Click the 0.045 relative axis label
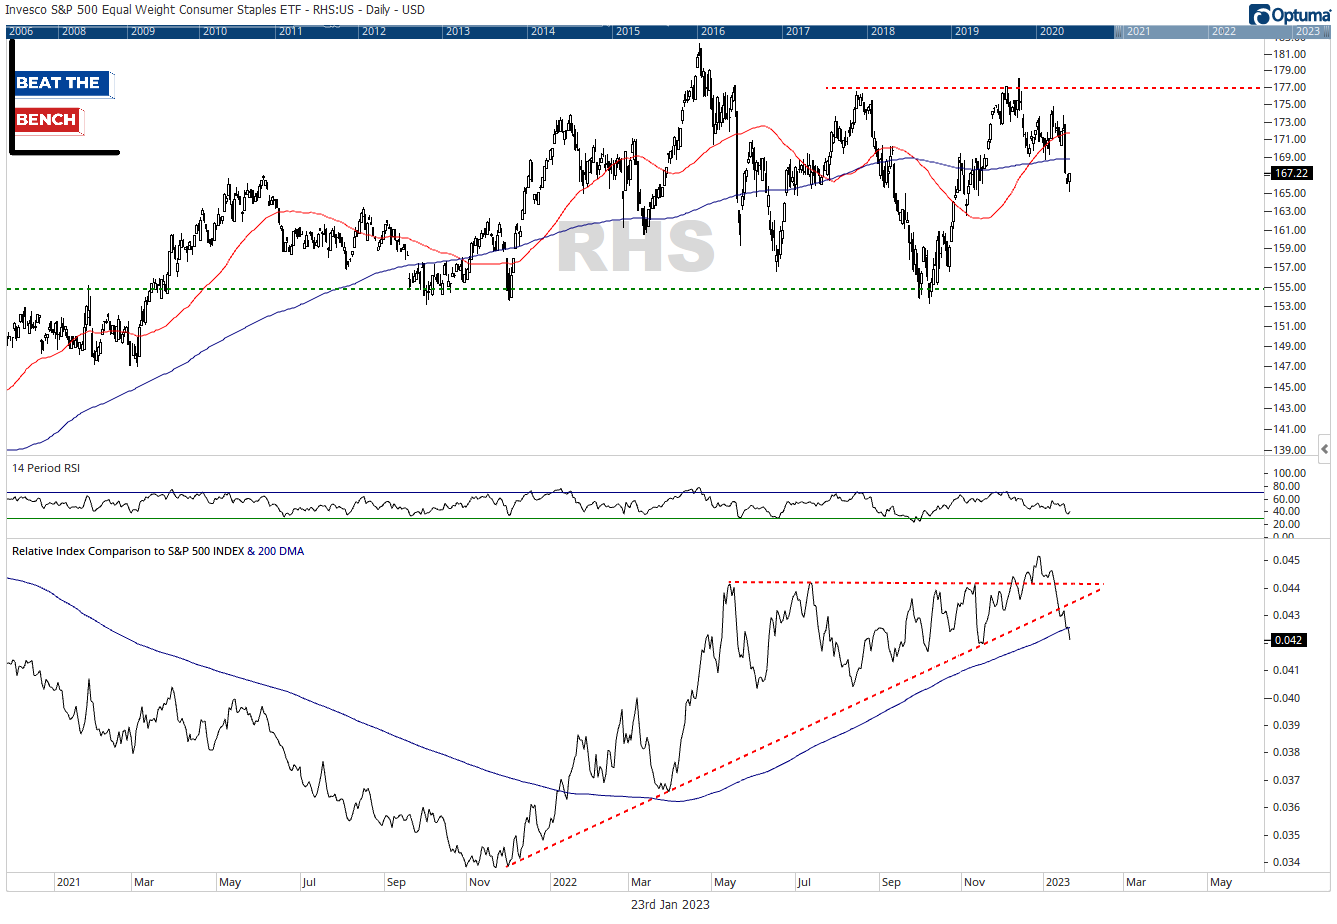 point(1287,560)
